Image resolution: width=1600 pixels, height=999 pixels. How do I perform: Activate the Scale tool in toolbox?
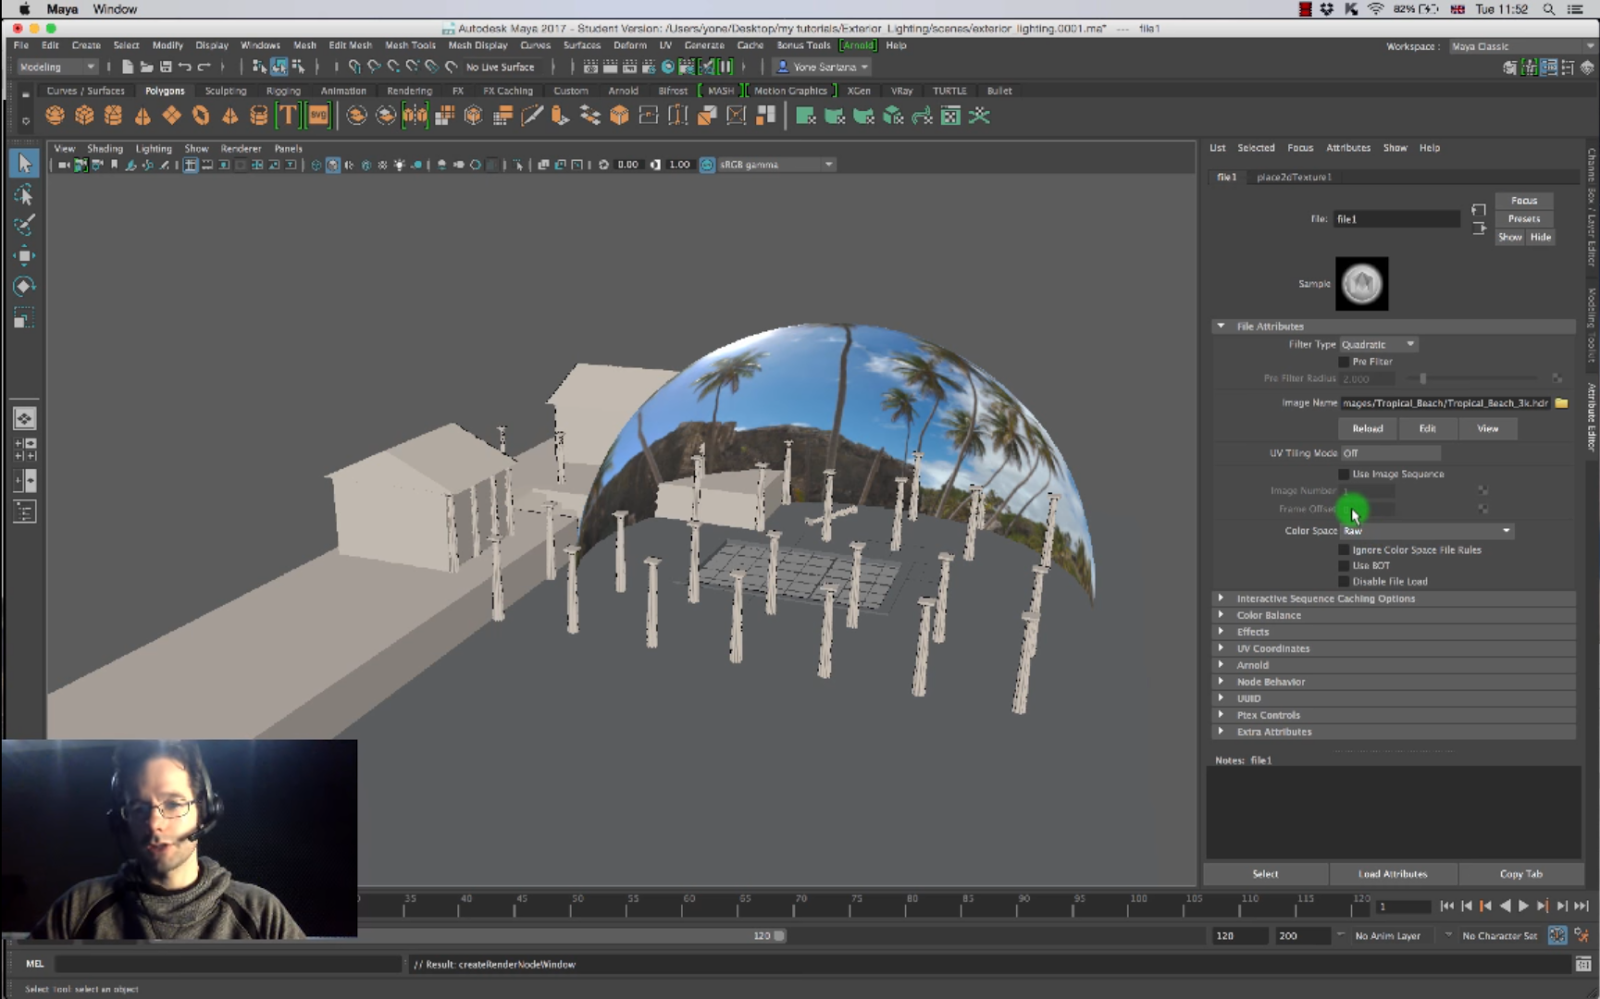tap(24, 319)
